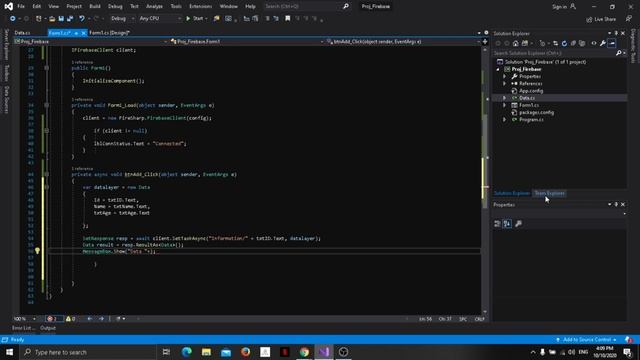Click the Categorized icon in Properties panel
The height and width of the screenshot is (360, 640).
(497, 224)
